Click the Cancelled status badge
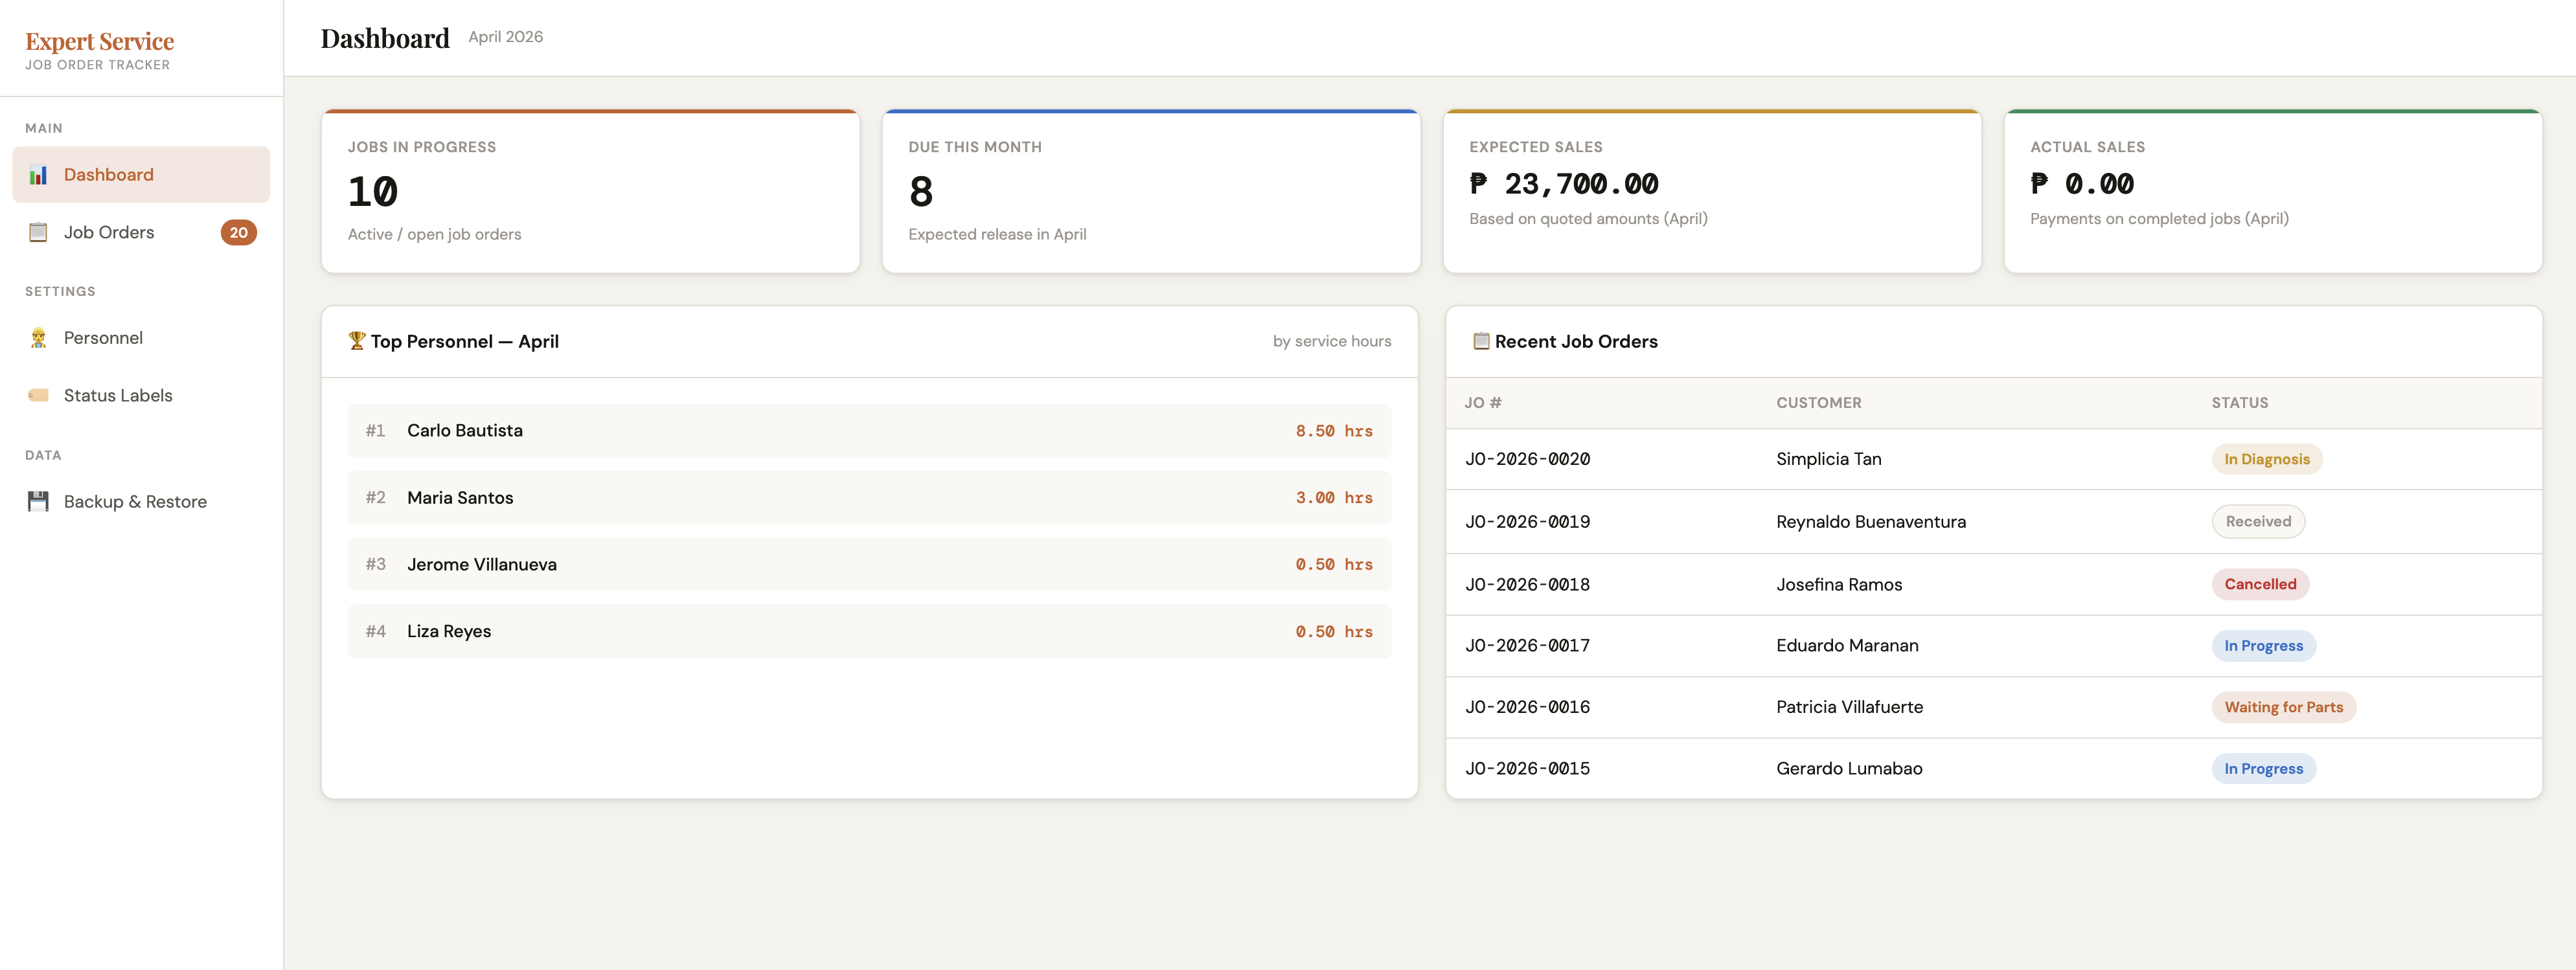This screenshot has width=2576, height=970. (x=2259, y=584)
